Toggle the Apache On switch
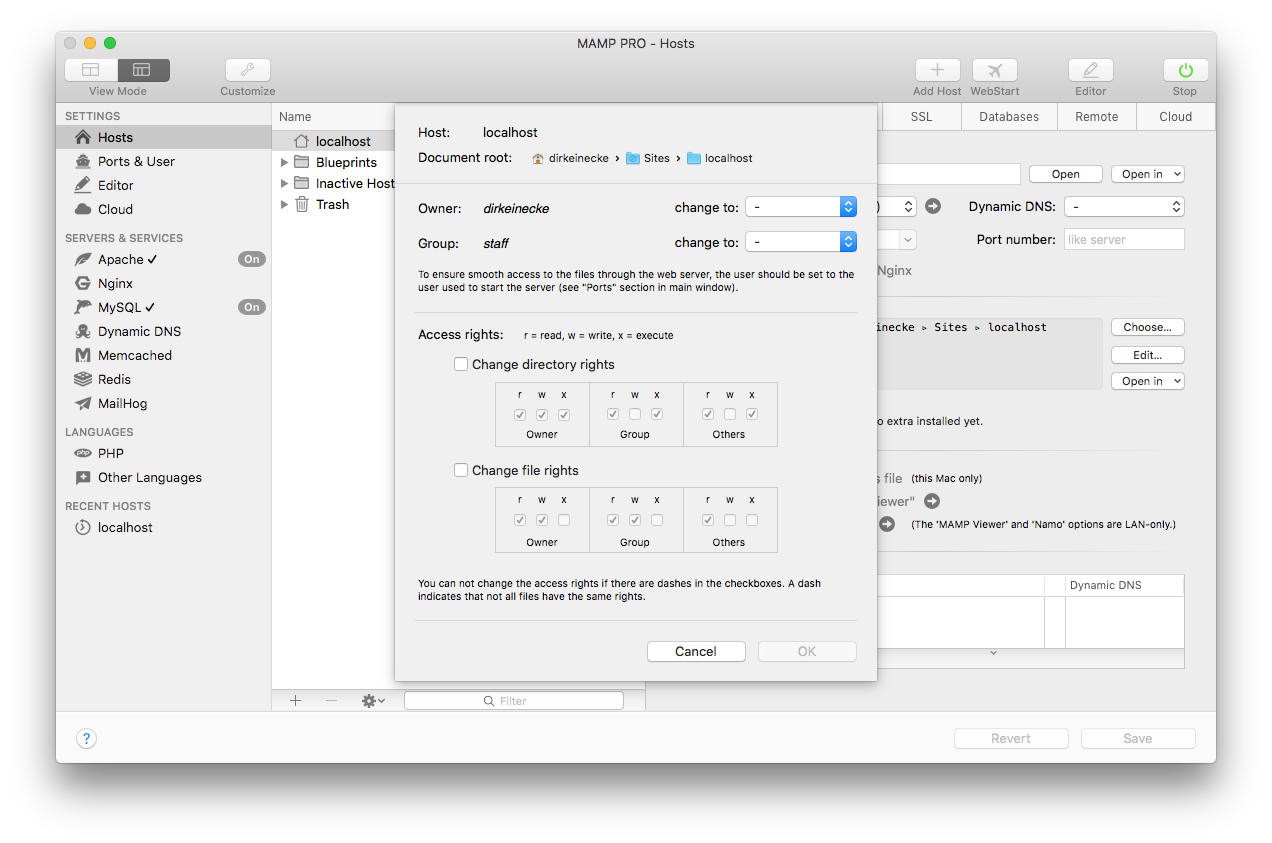 (251, 259)
